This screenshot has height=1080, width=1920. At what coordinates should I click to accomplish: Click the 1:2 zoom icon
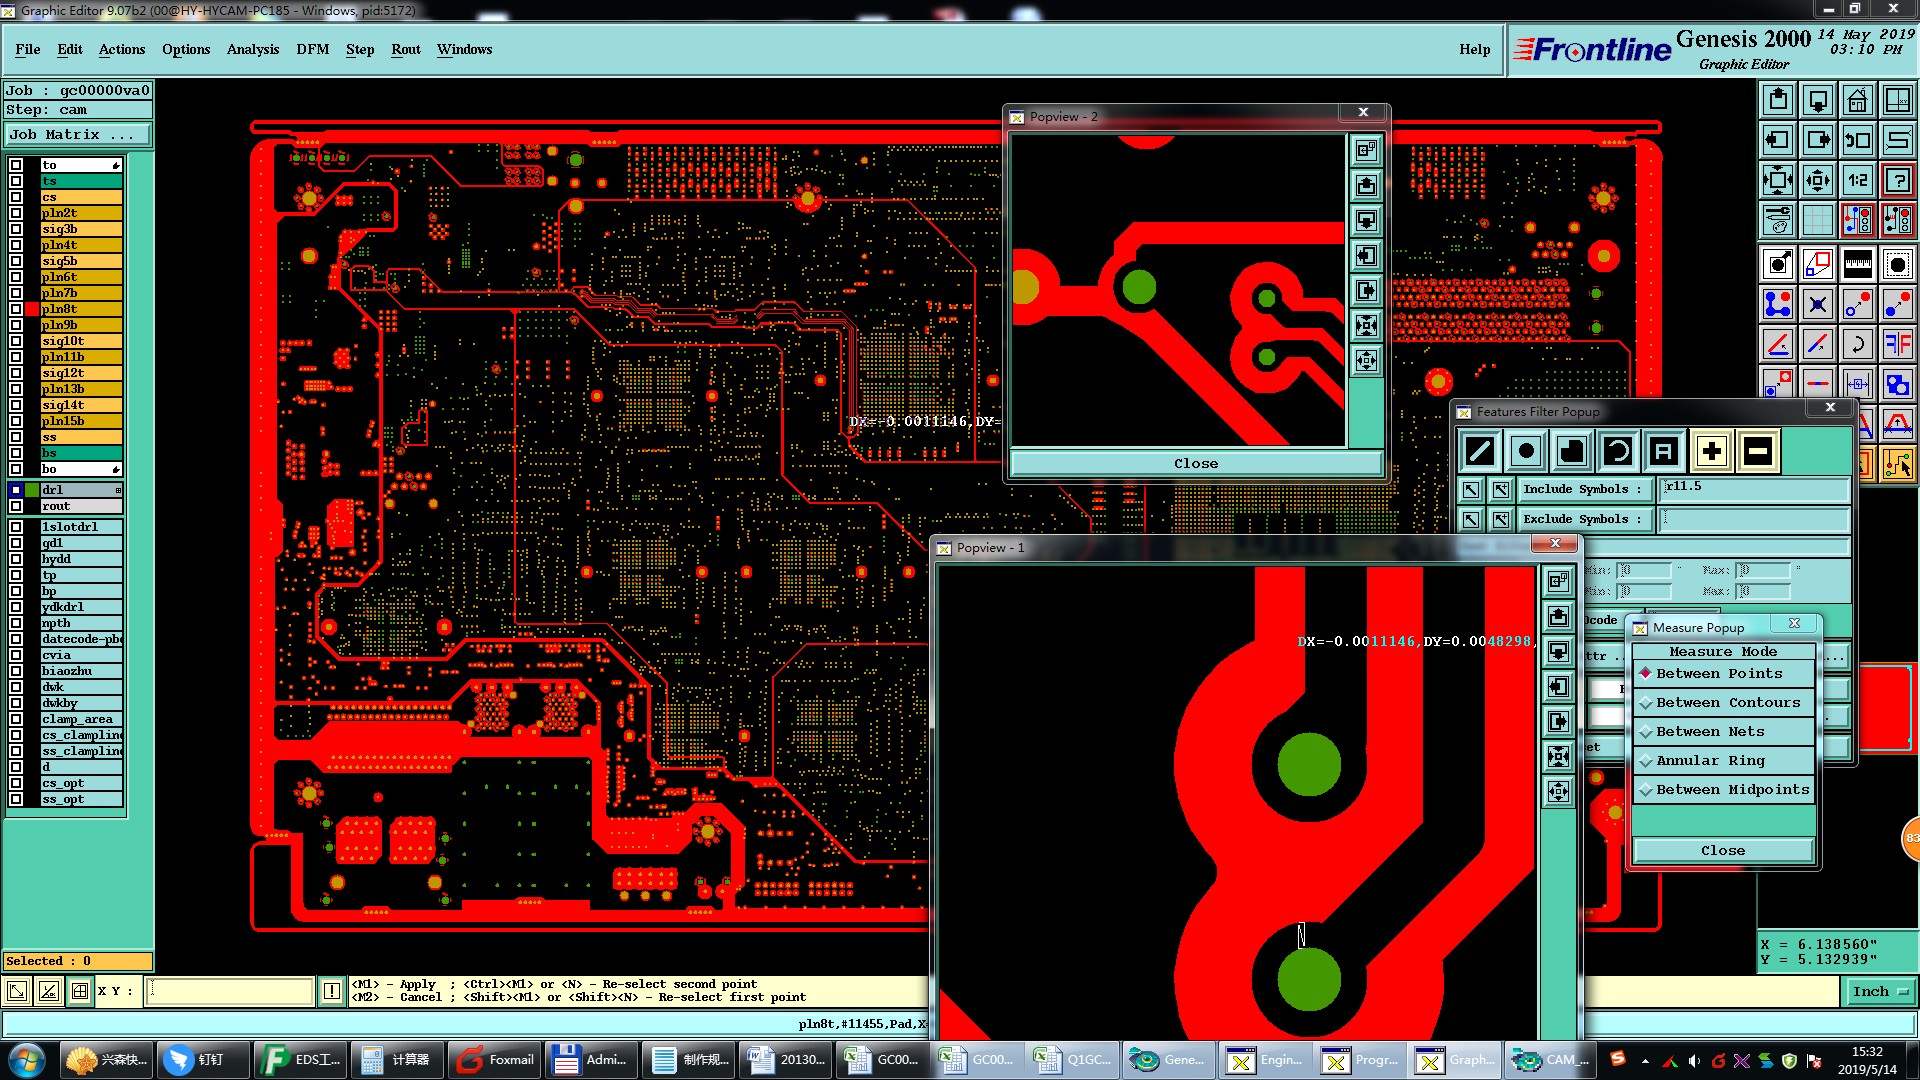pos(1857,181)
